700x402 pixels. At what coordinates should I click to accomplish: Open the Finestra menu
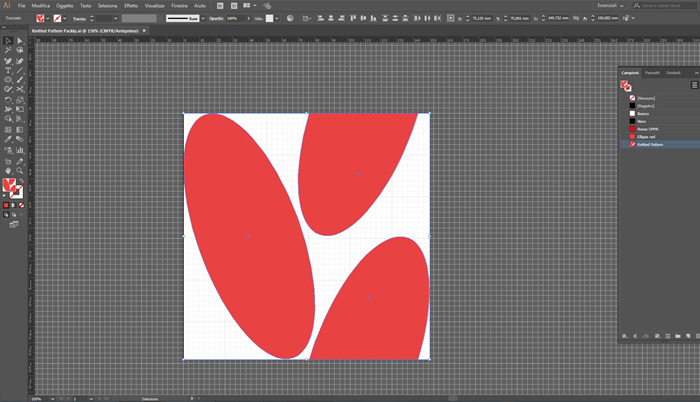[179, 6]
